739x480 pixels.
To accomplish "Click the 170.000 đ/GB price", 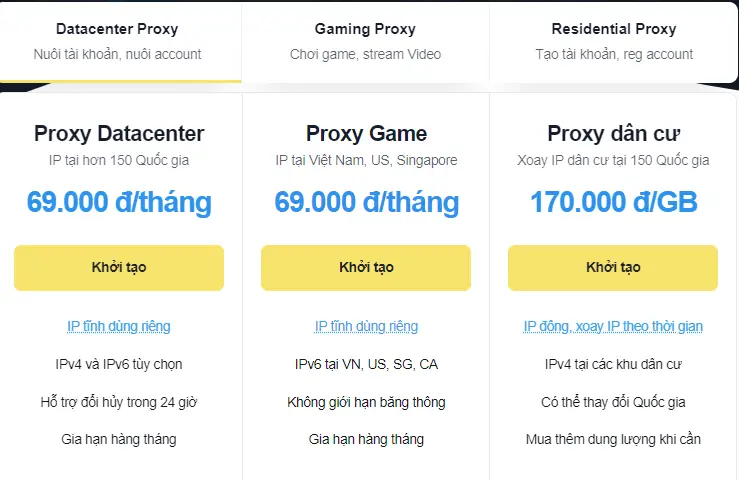I will coord(613,203).
